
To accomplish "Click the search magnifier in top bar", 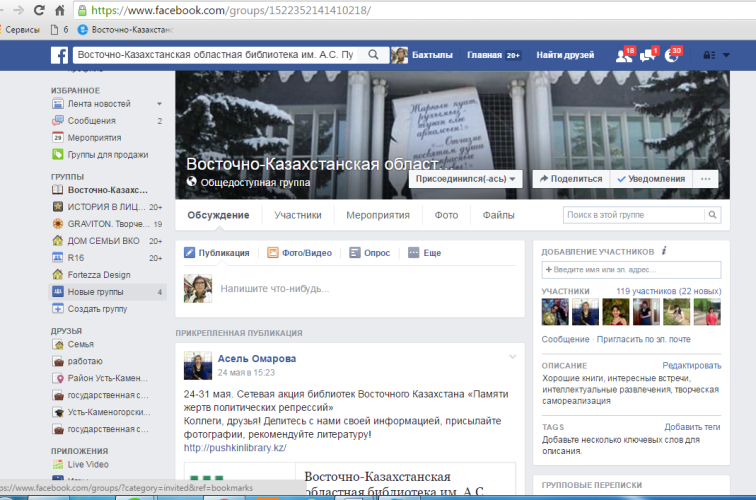I will 373,54.
